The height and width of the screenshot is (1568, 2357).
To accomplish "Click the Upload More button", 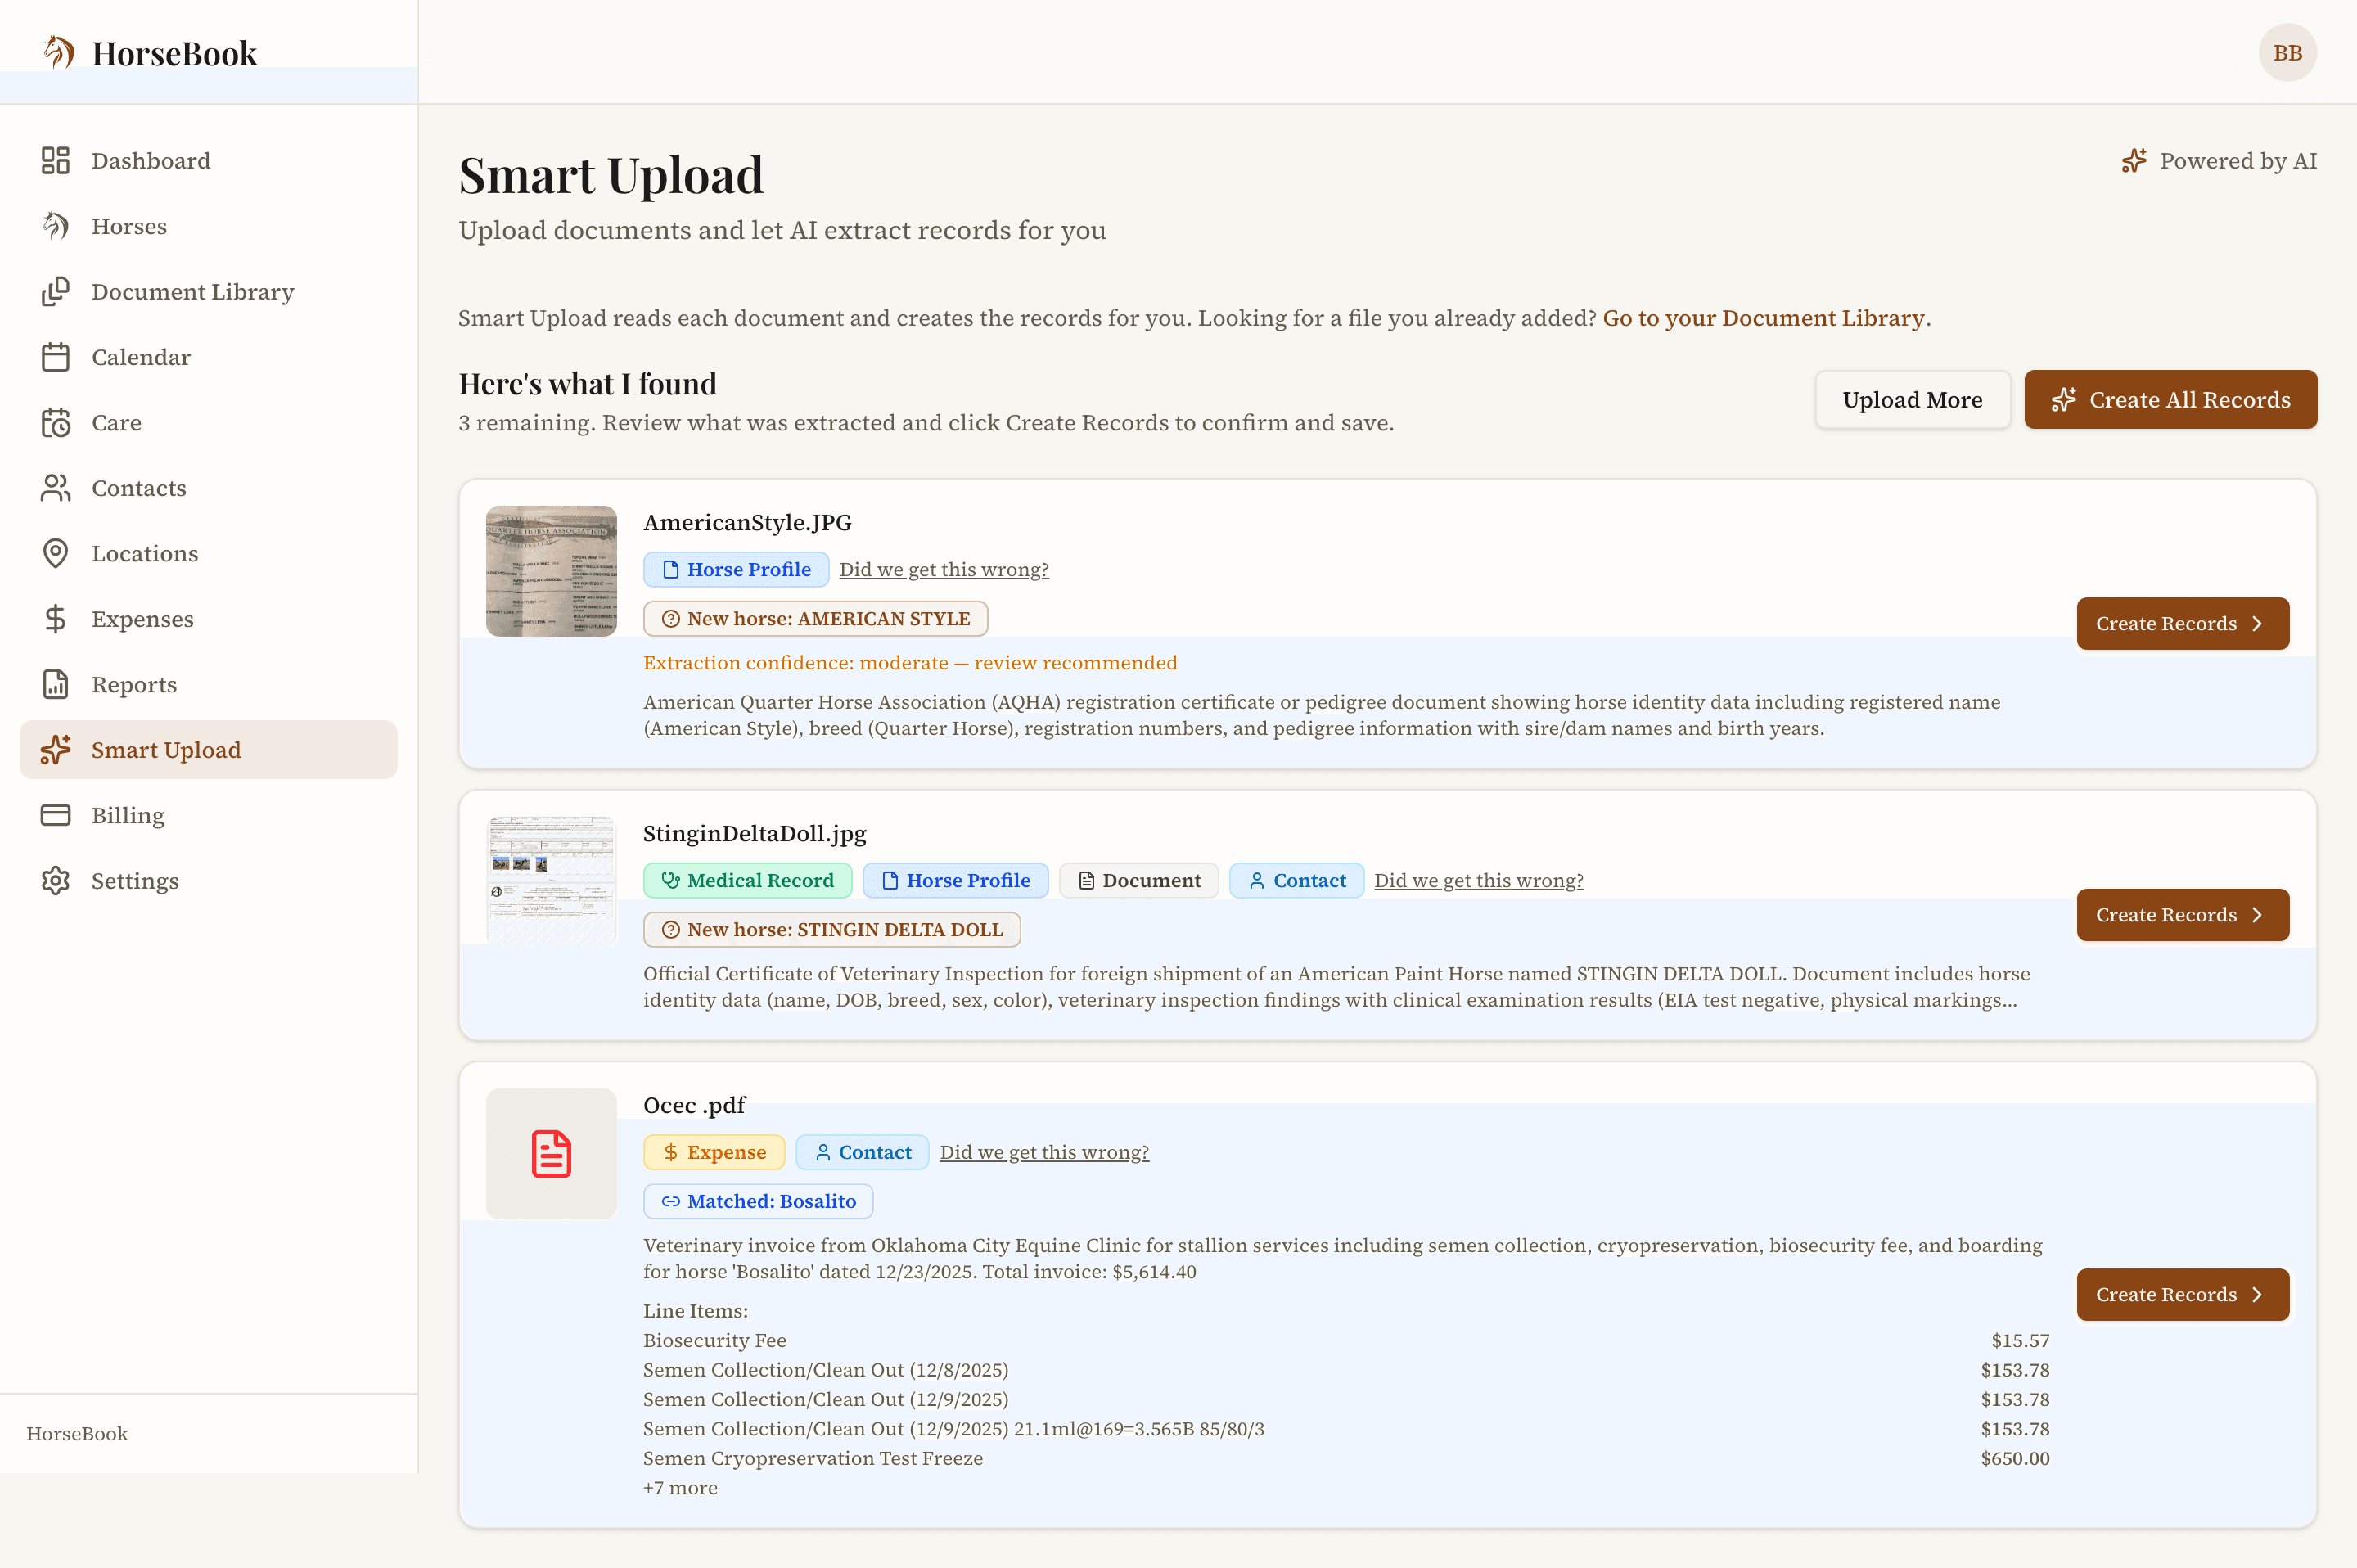I will pyautogui.click(x=1912, y=400).
